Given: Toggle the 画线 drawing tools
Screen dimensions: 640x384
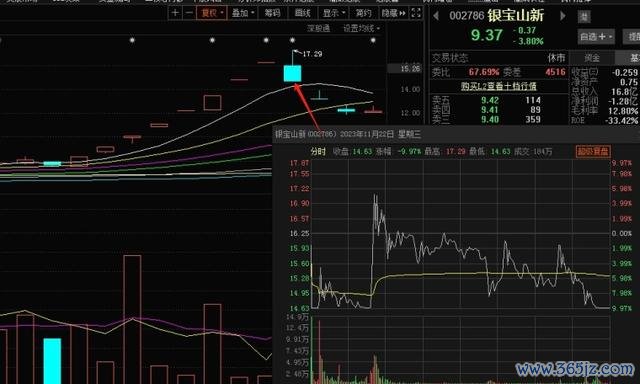Looking at the screenshot, I should click(302, 13).
